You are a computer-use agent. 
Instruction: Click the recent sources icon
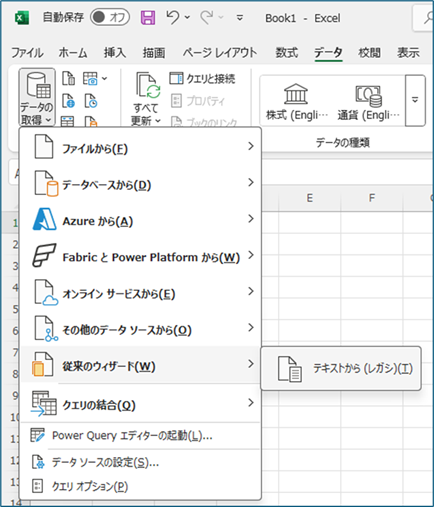pos(91,101)
